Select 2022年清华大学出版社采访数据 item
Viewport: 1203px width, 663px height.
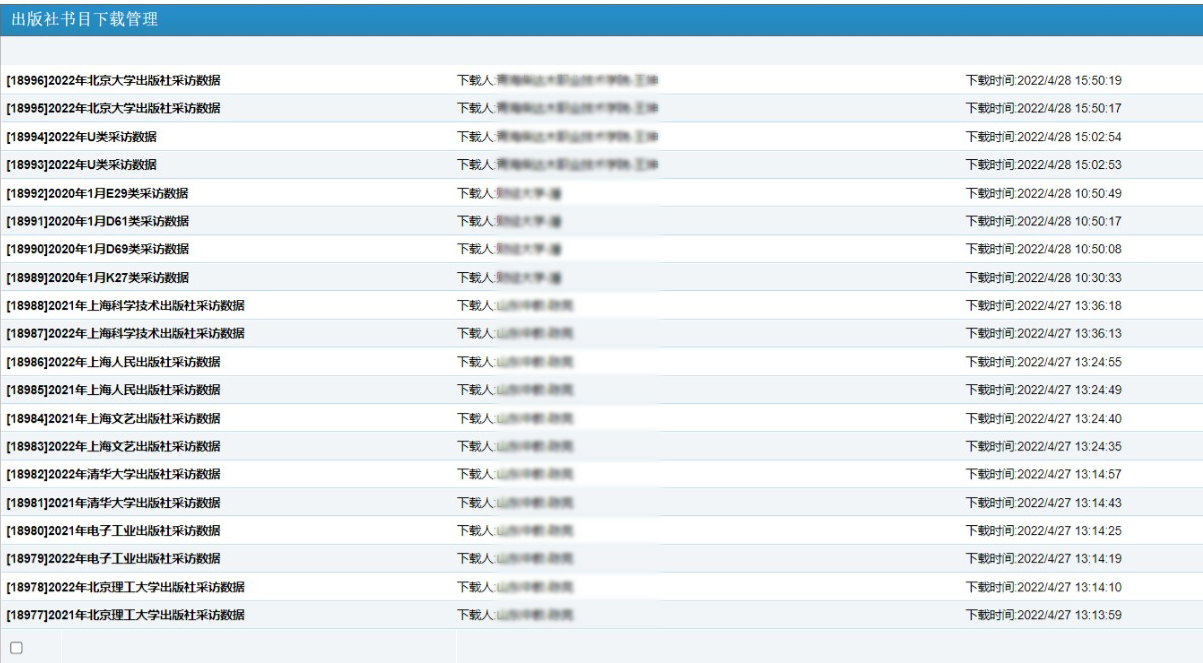(x=113, y=474)
